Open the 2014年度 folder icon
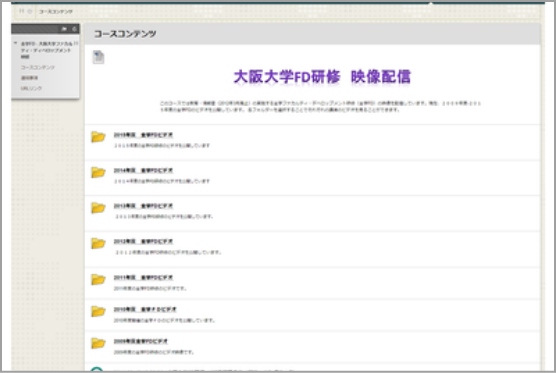This screenshot has width=556, height=373. tap(98, 172)
